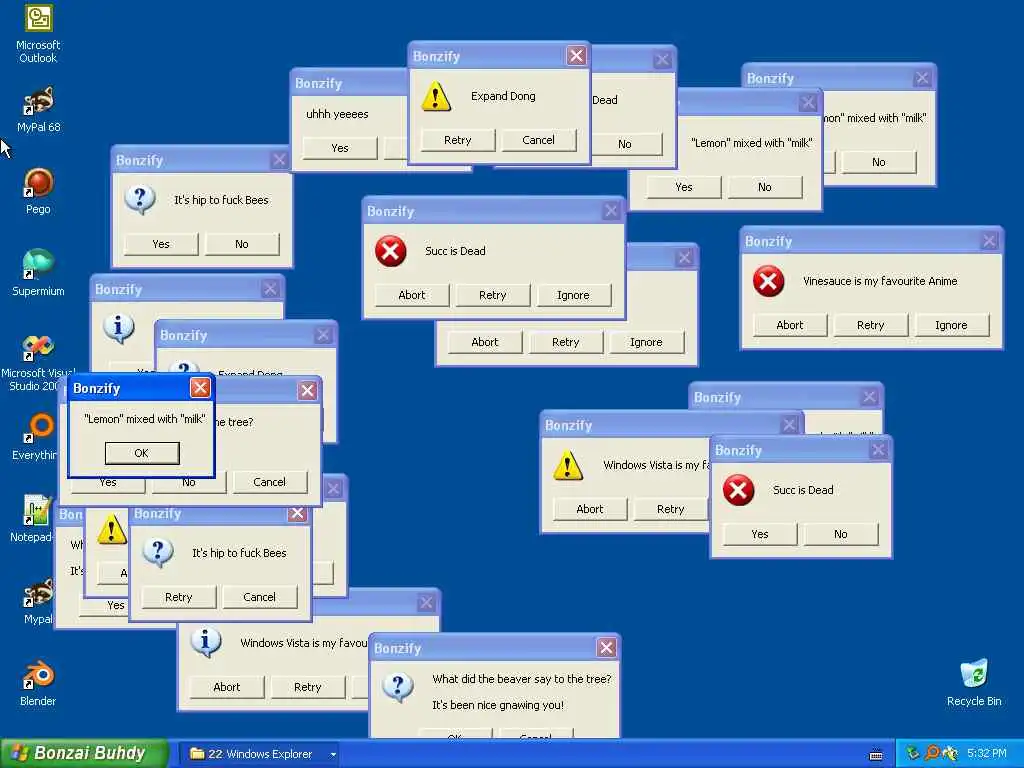Click the red error icon in Vinesauce dialog
The image size is (1024, 768).
point(768,281)
